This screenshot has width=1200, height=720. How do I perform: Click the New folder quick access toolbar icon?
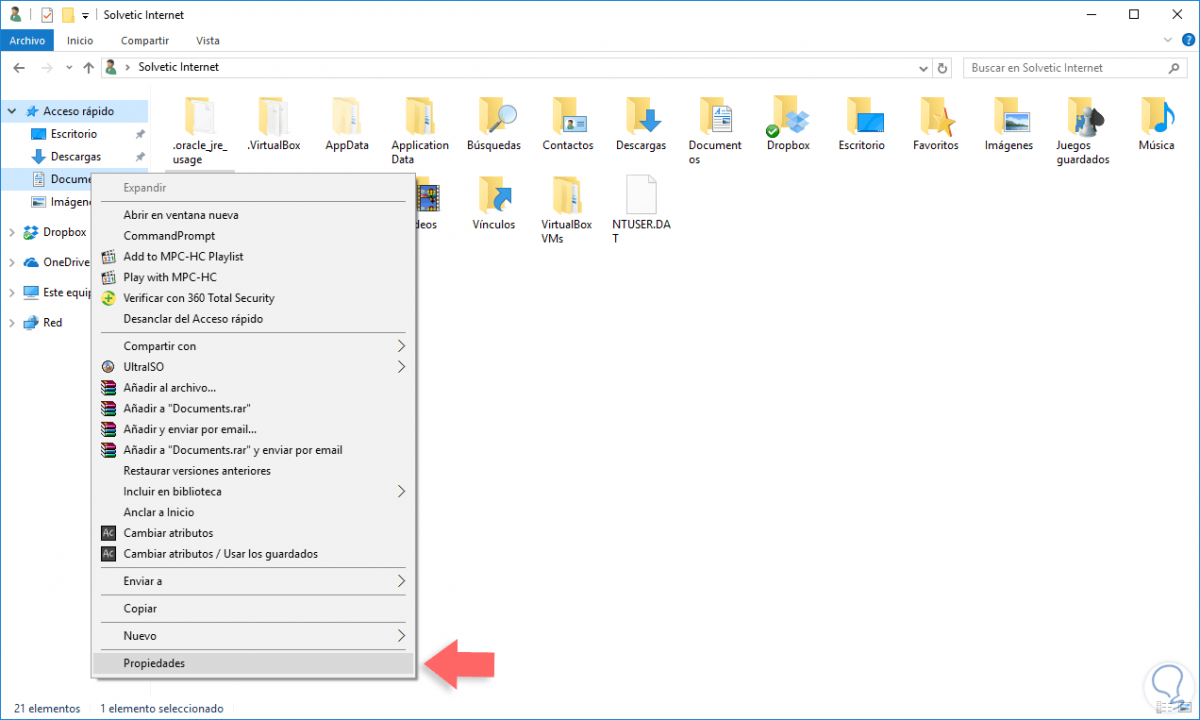click(x=68, y=15)
